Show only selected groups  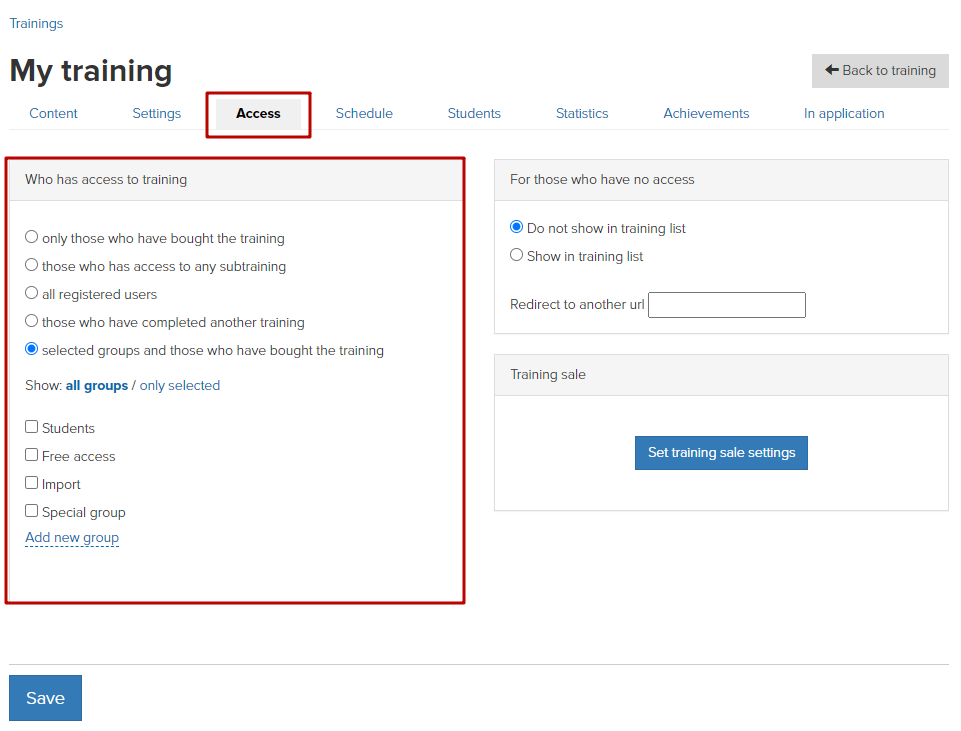(180, 385)
